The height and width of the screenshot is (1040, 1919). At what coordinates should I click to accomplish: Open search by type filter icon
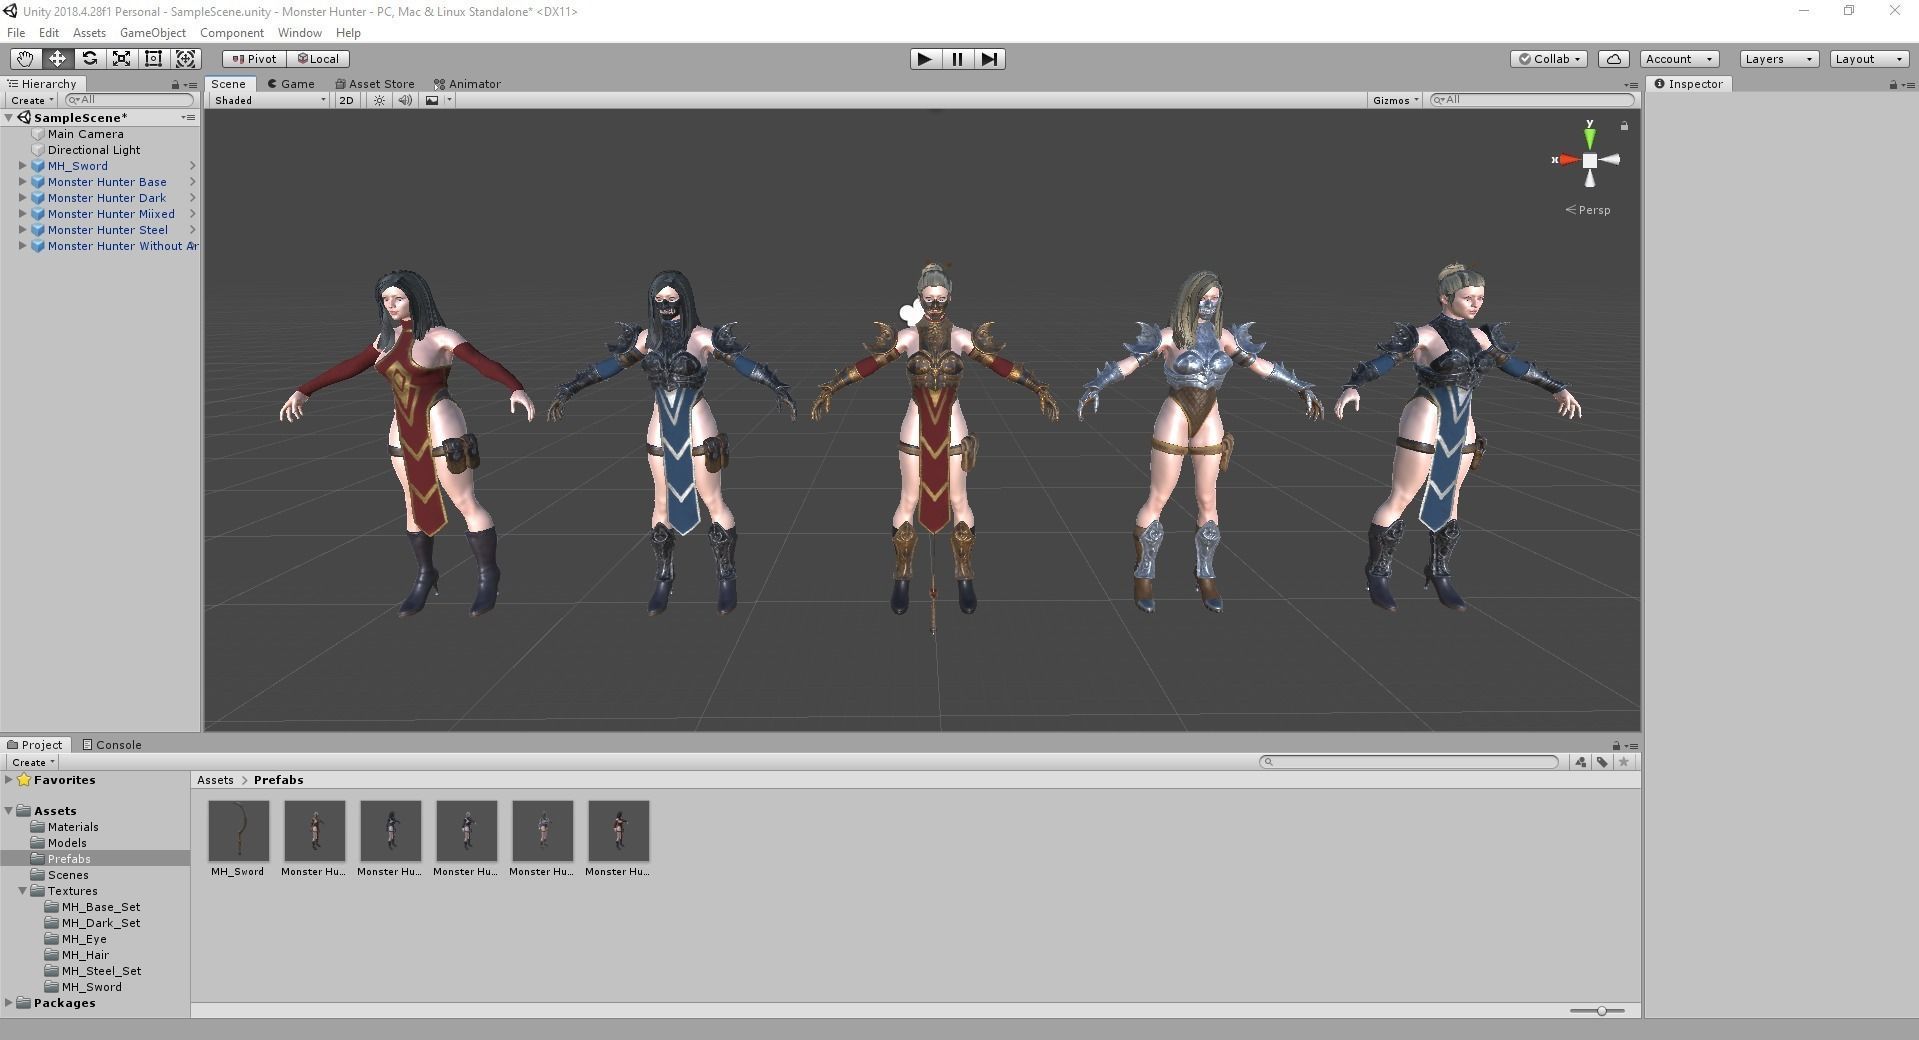[x=1580, y=762]
